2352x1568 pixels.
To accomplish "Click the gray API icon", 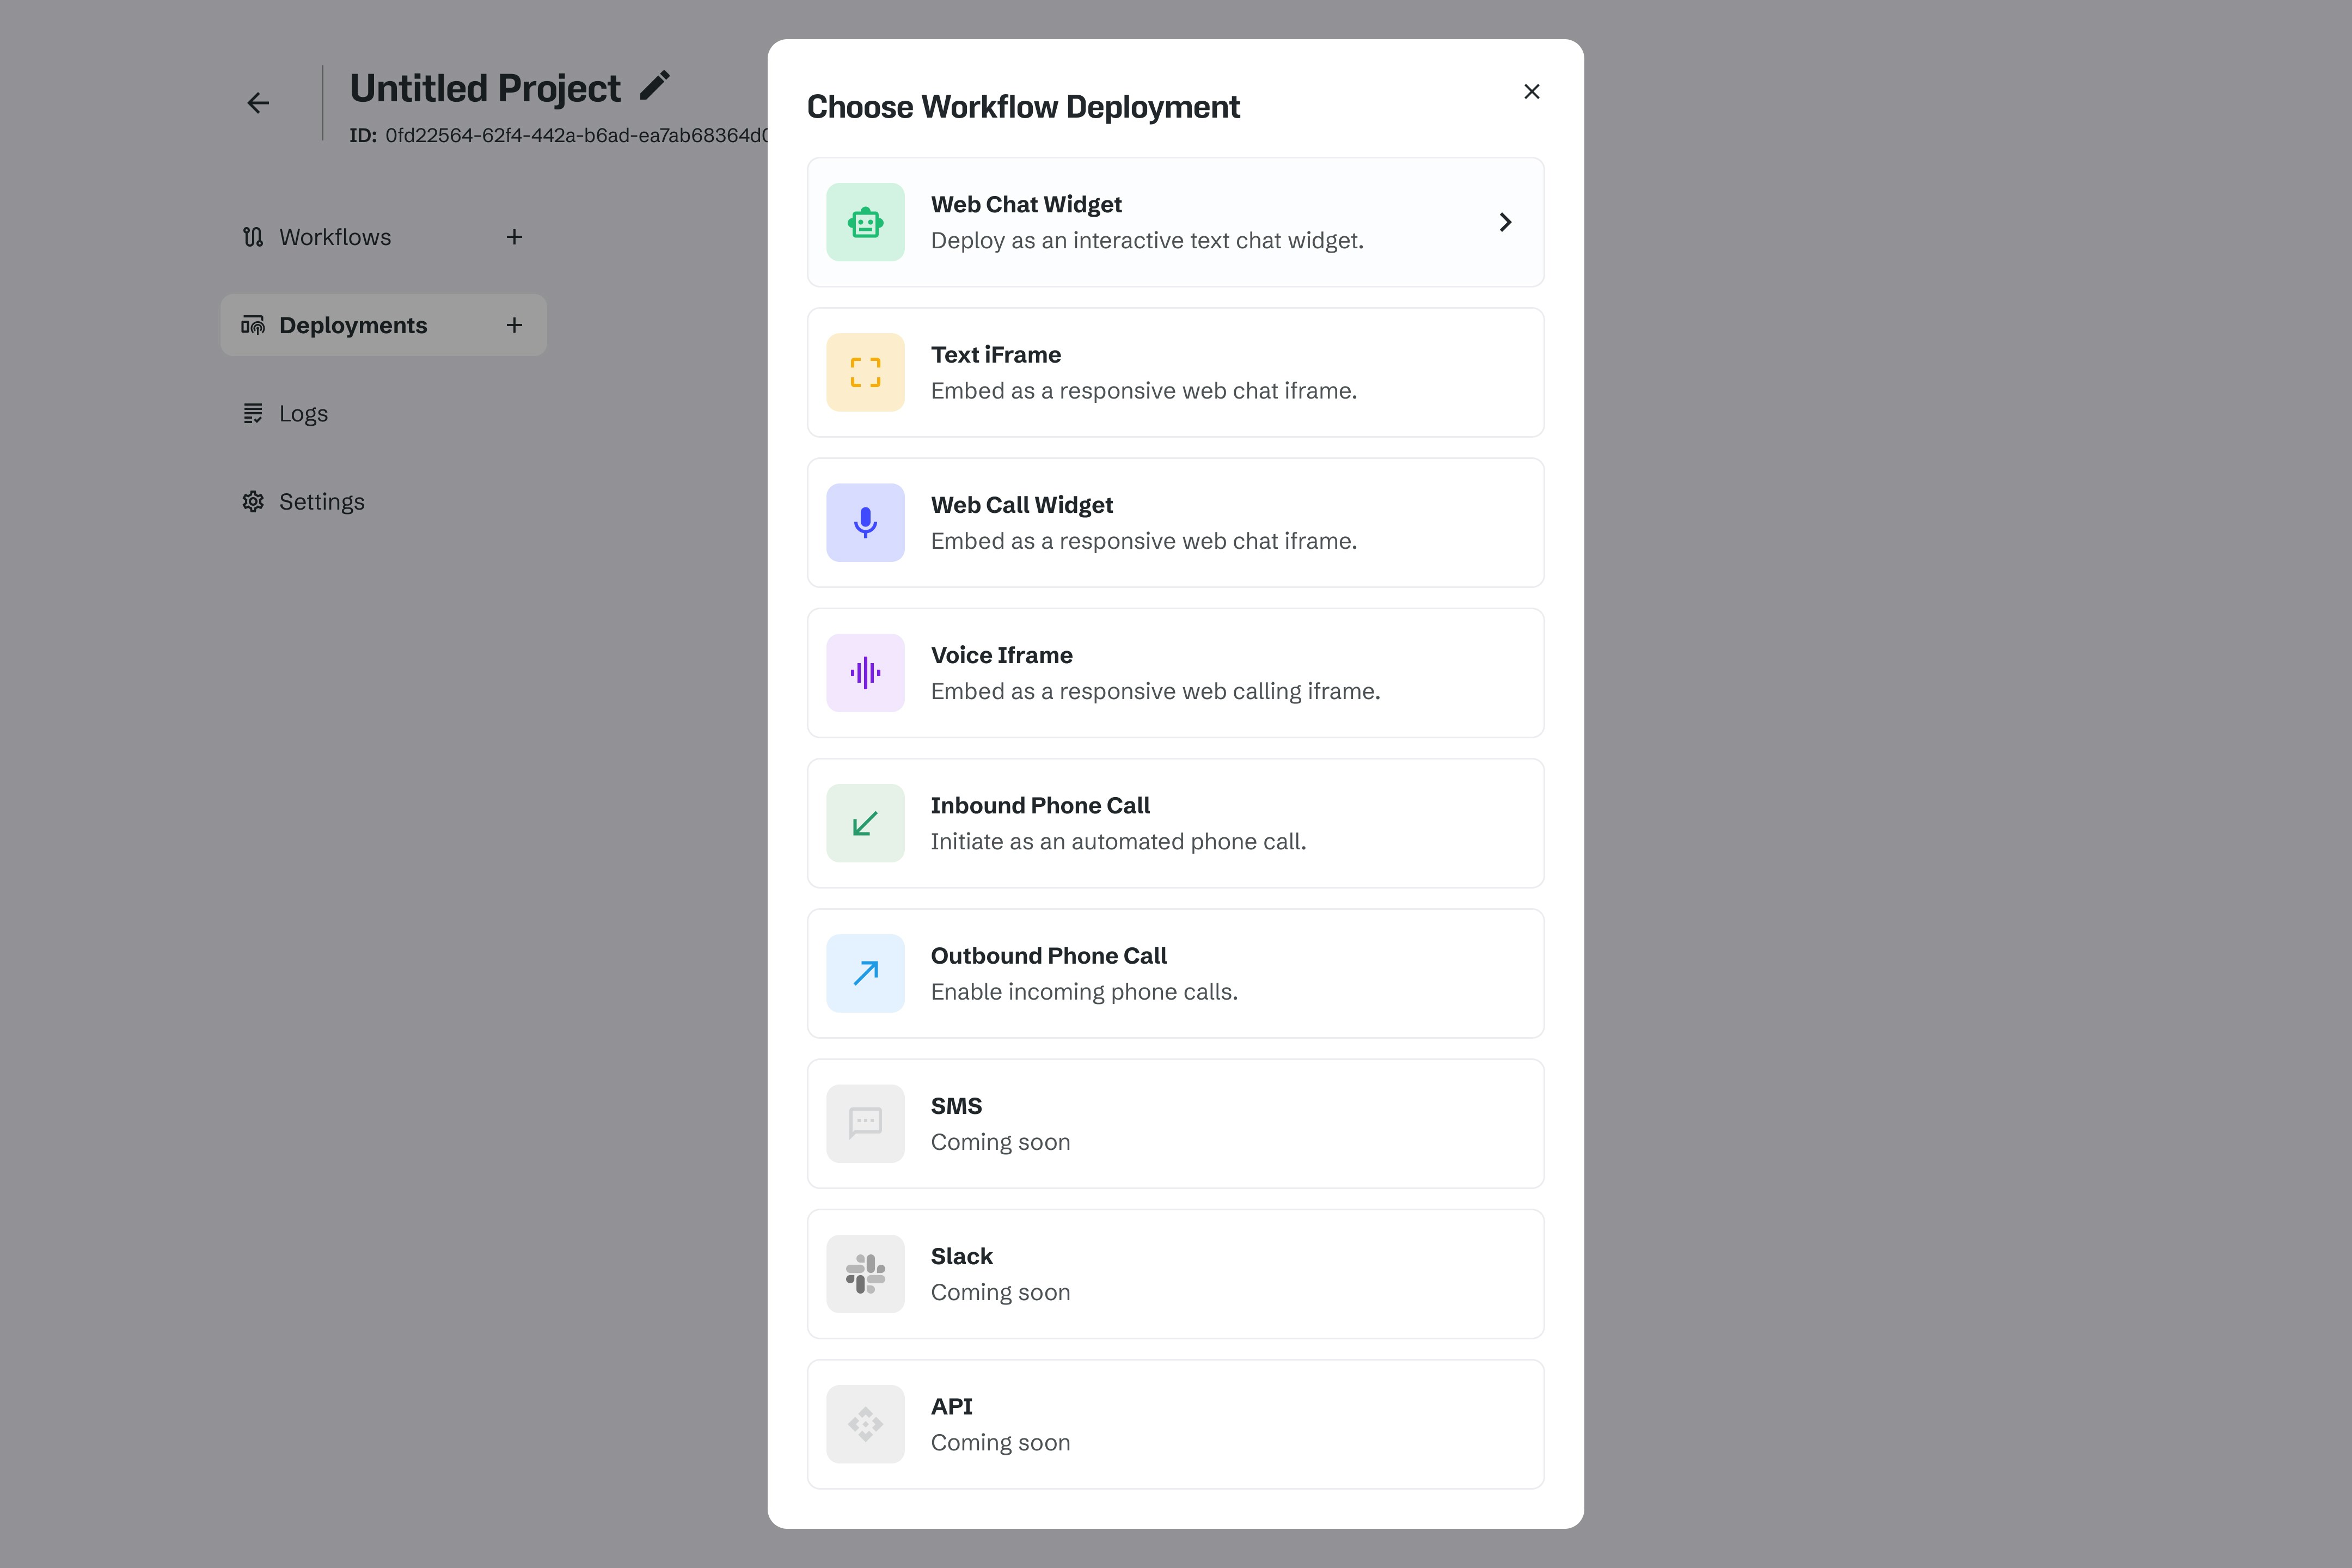I will 865,1424.
